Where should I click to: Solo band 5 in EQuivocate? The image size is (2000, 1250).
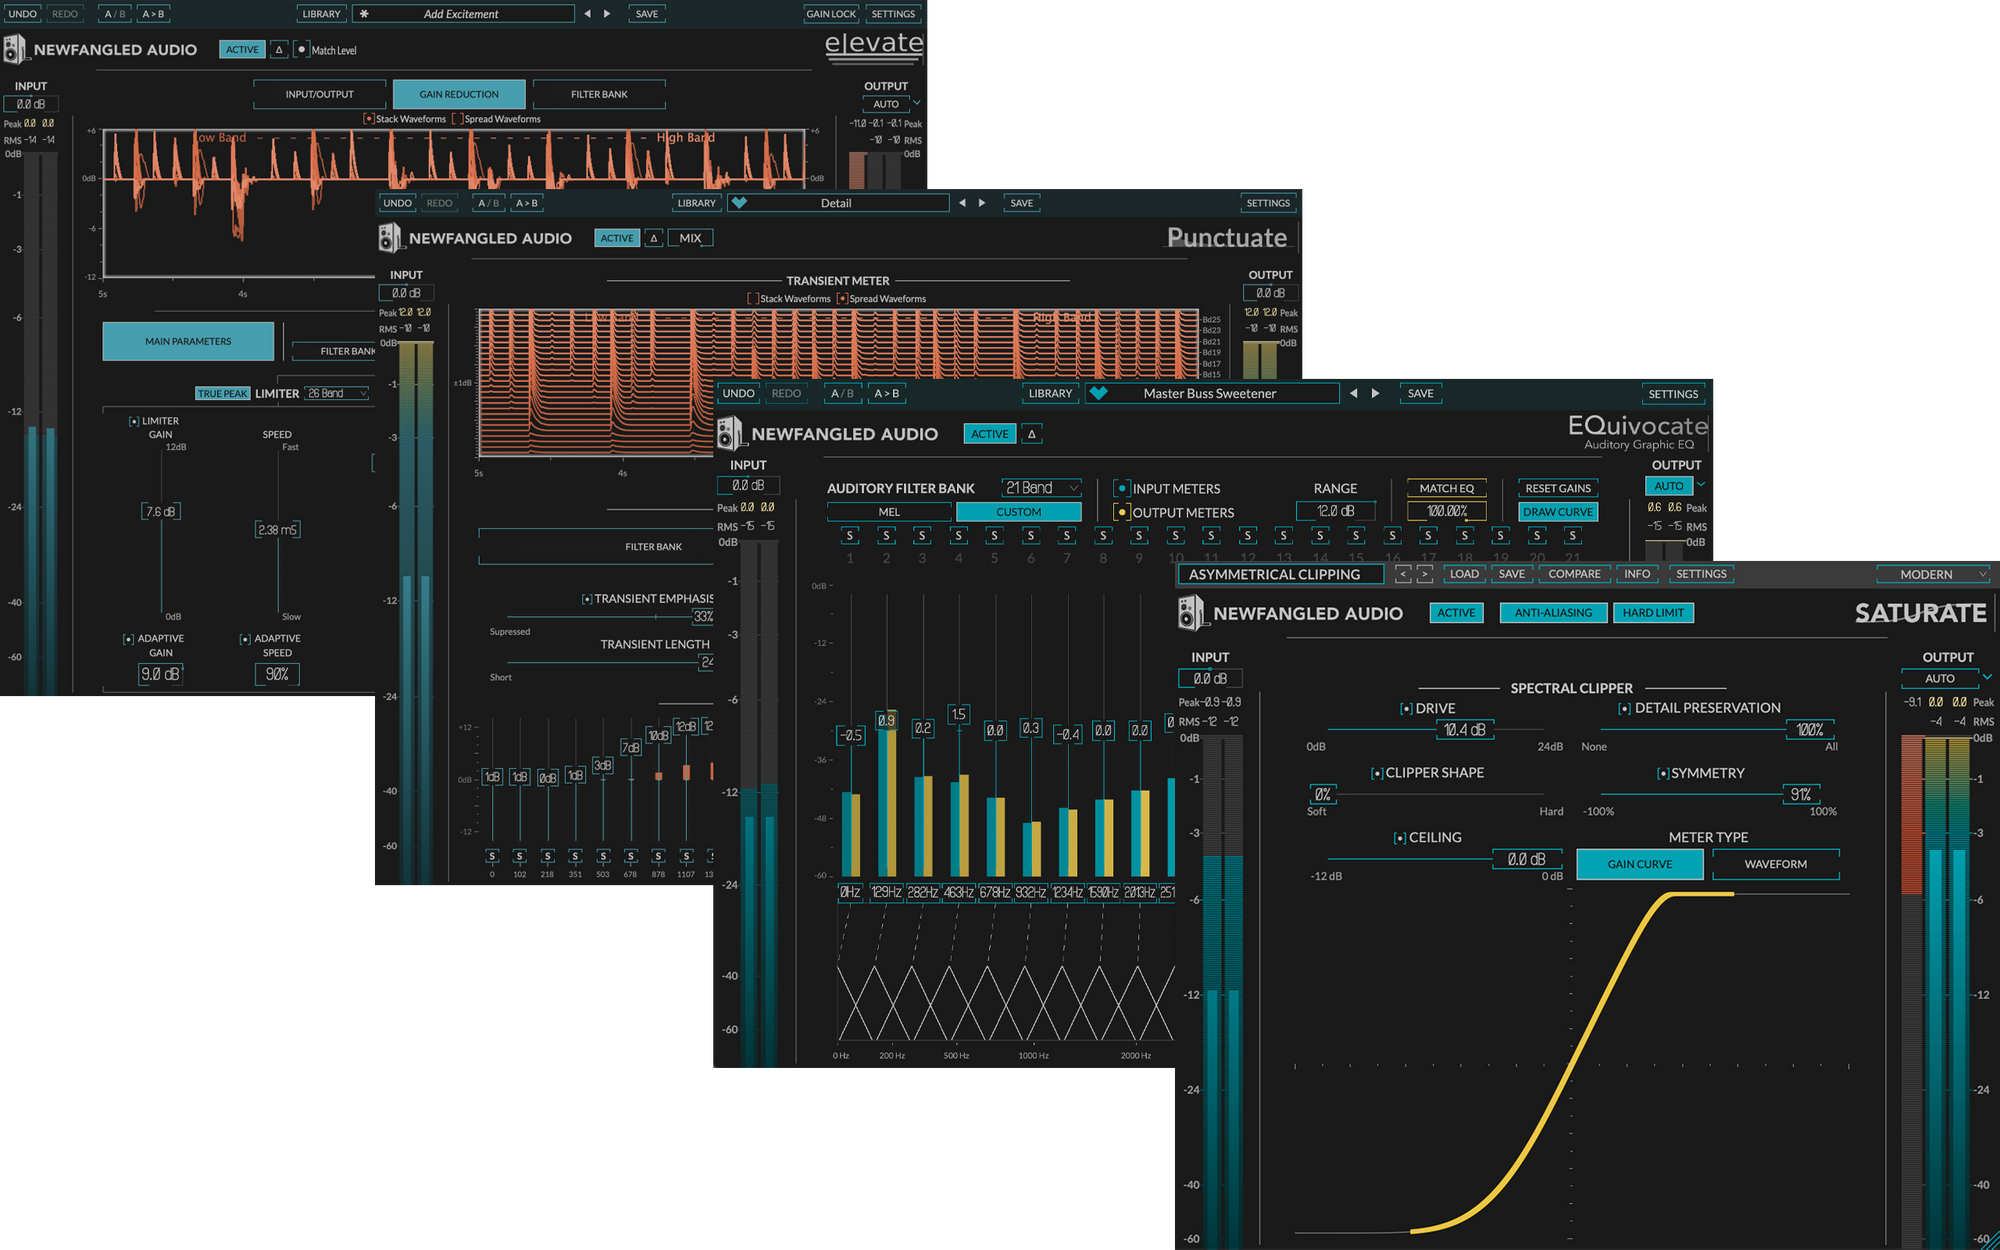[994, 536]
